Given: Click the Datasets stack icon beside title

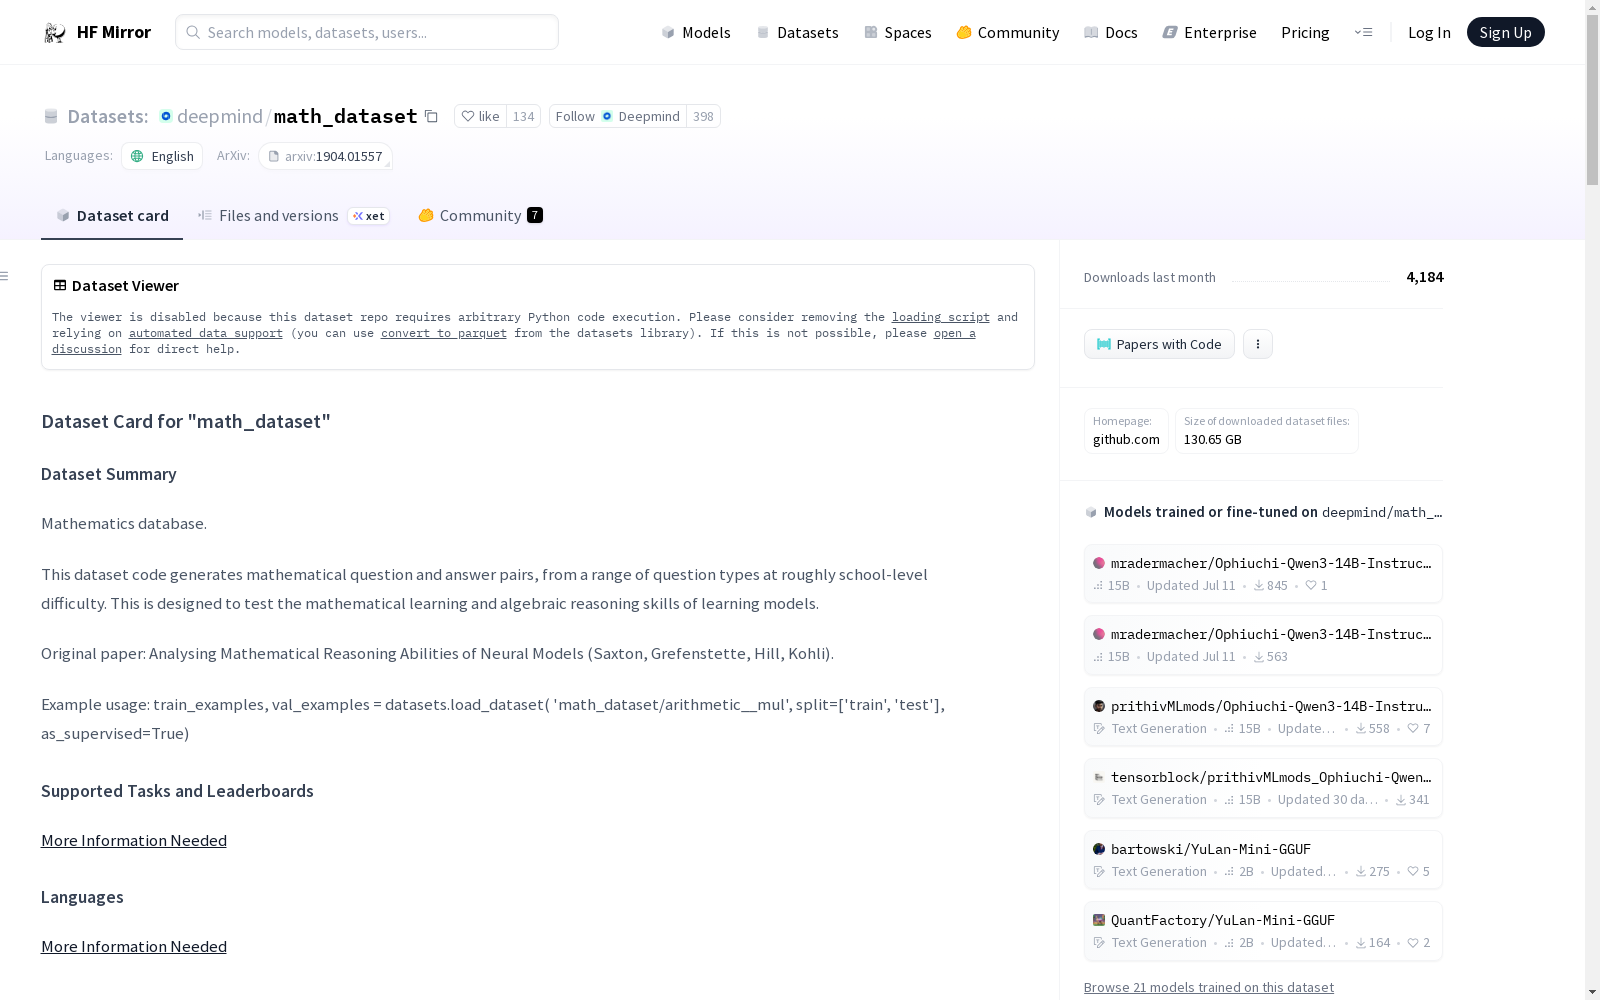Looking at the screenshot, I should [51, 117].
